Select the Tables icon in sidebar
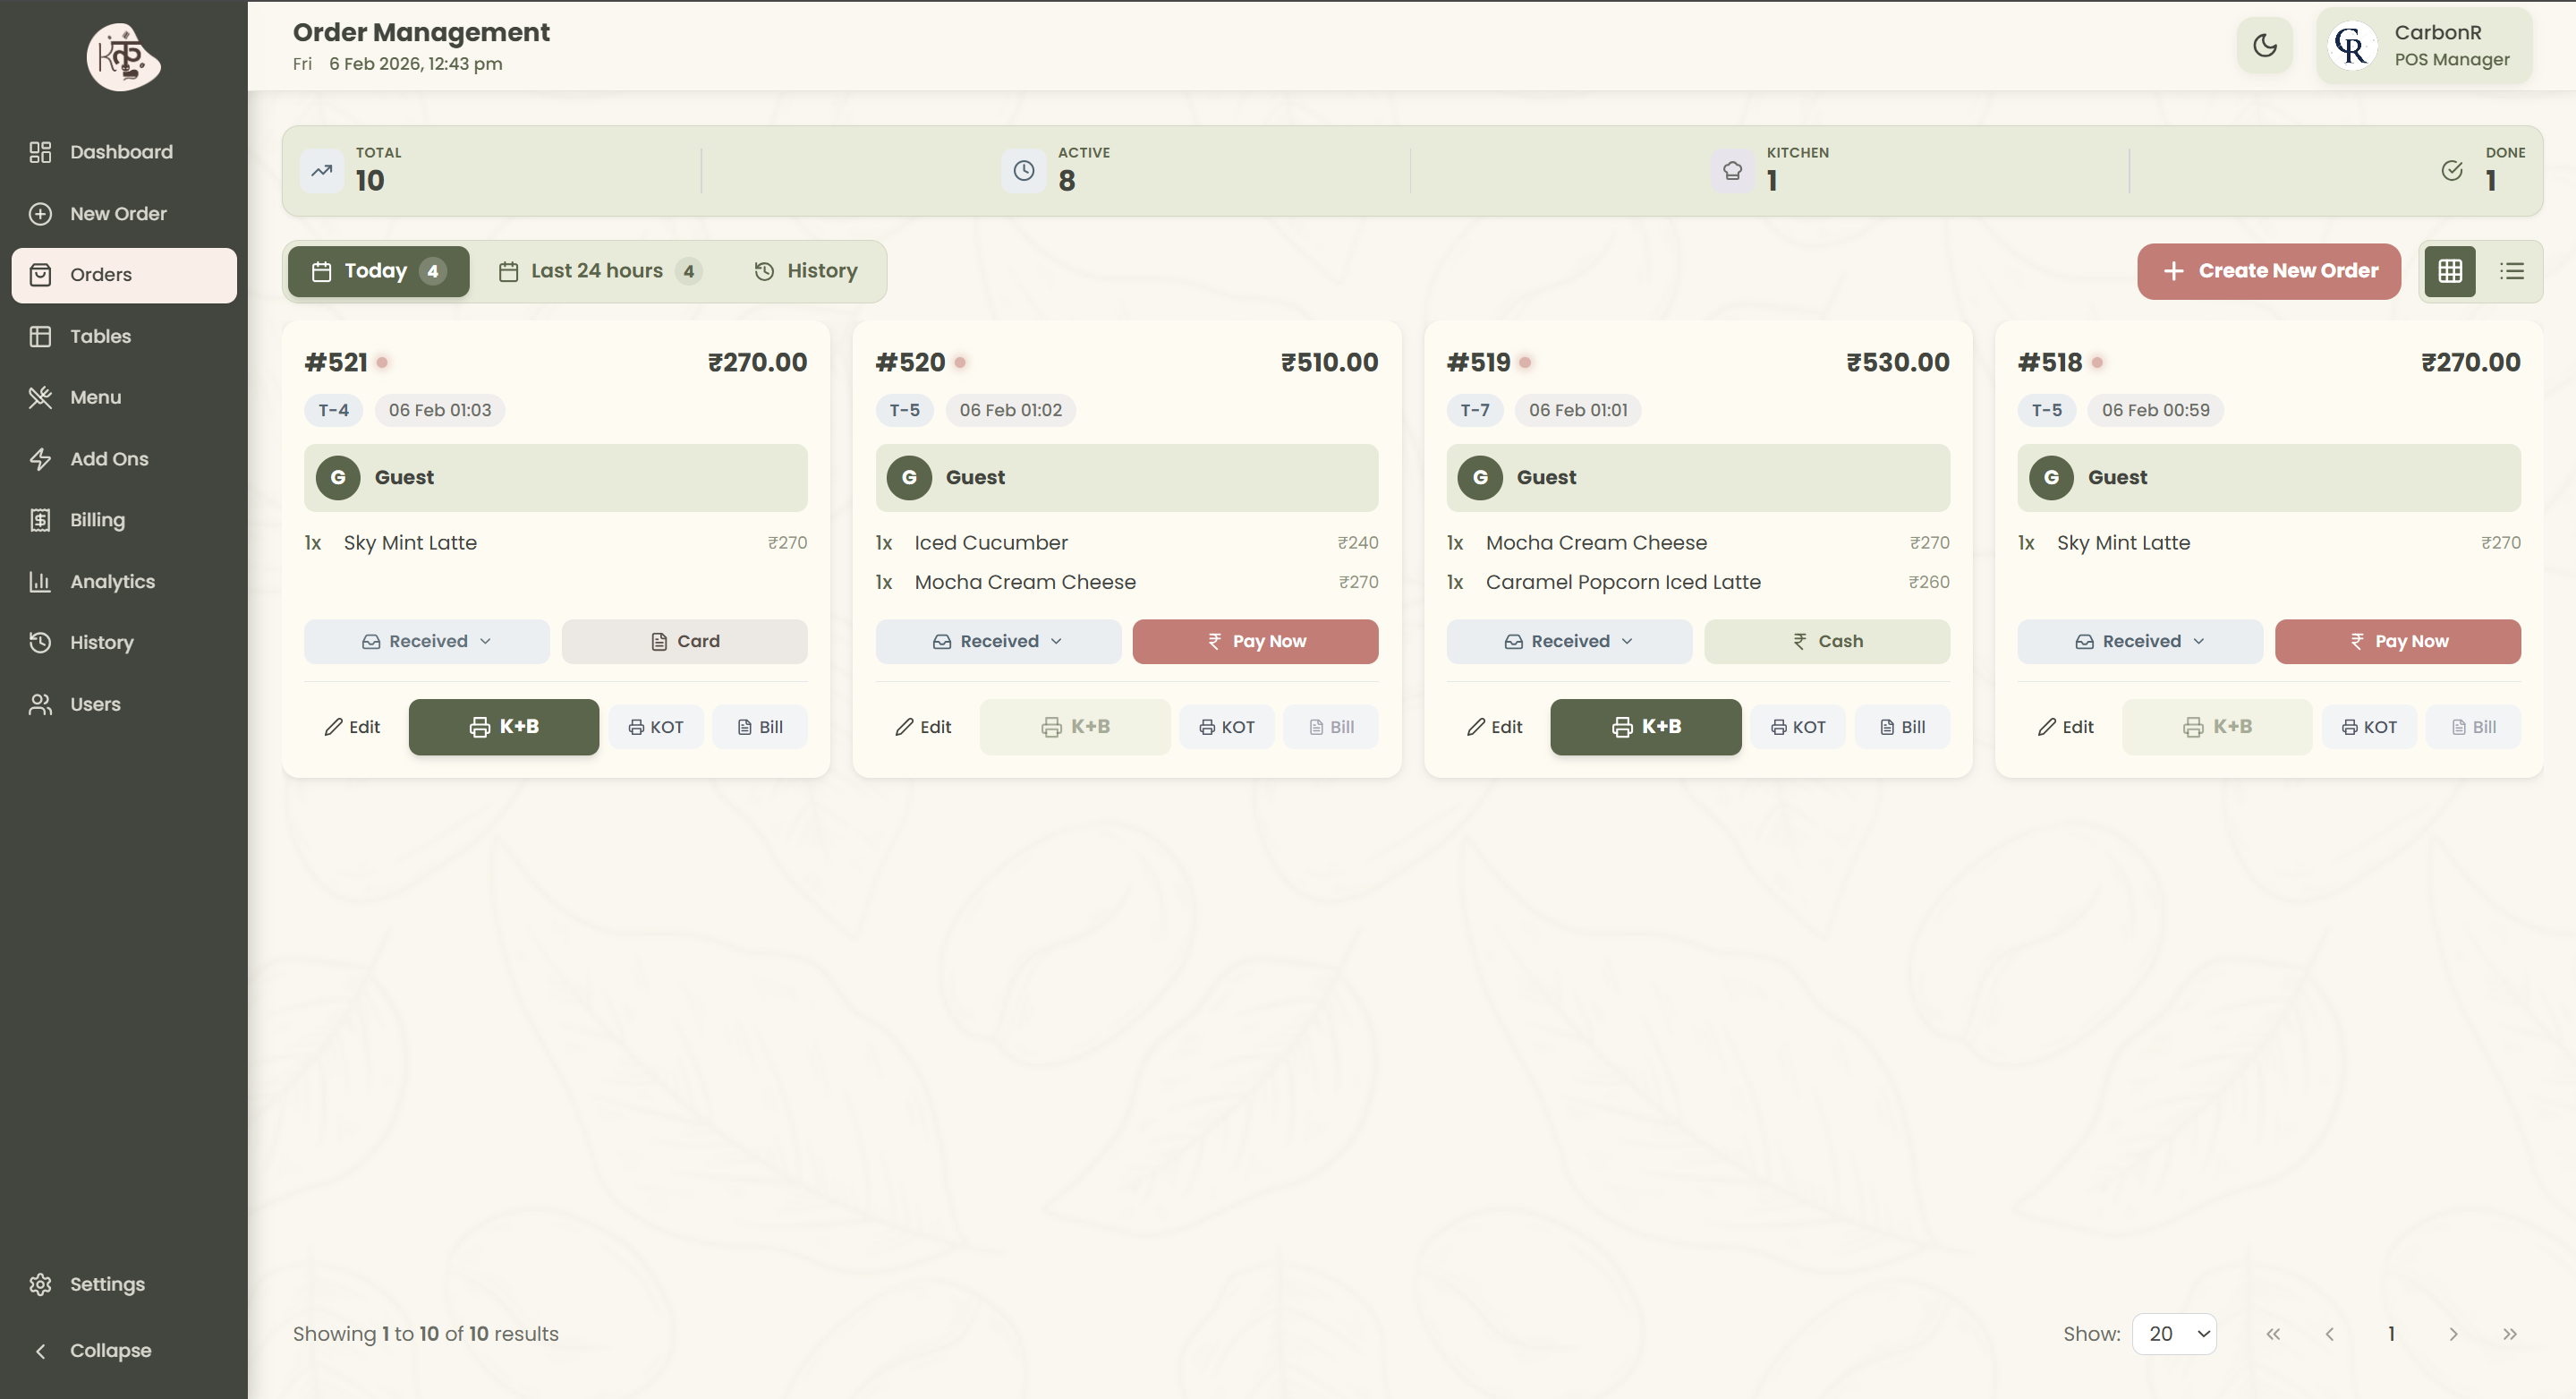 coord(40,336)
